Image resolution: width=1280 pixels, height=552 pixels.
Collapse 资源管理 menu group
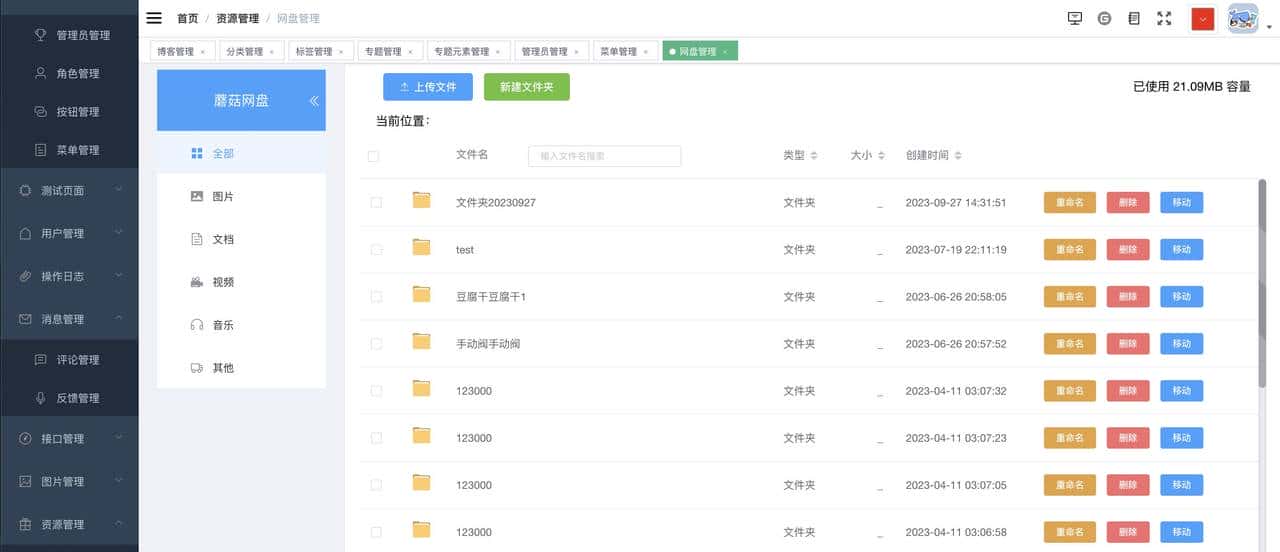tap(69, 524)
